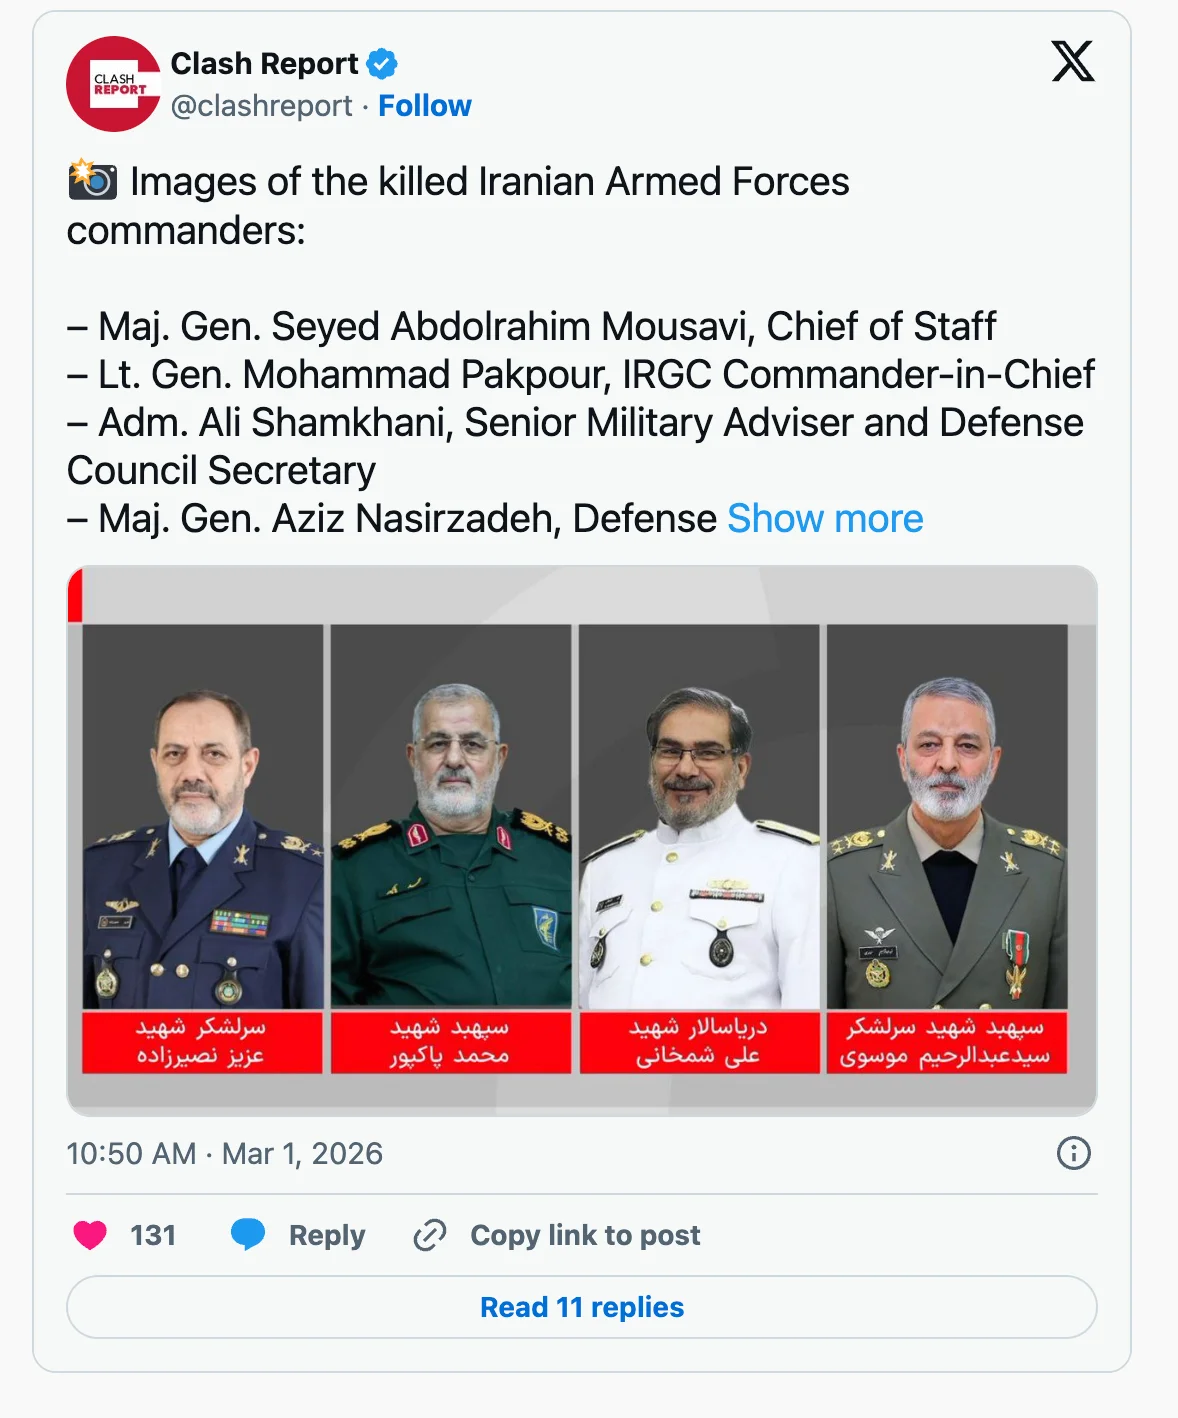Click the Clash Report display name
Viewport: 1178px width, 1418px height.
point(264,64)
